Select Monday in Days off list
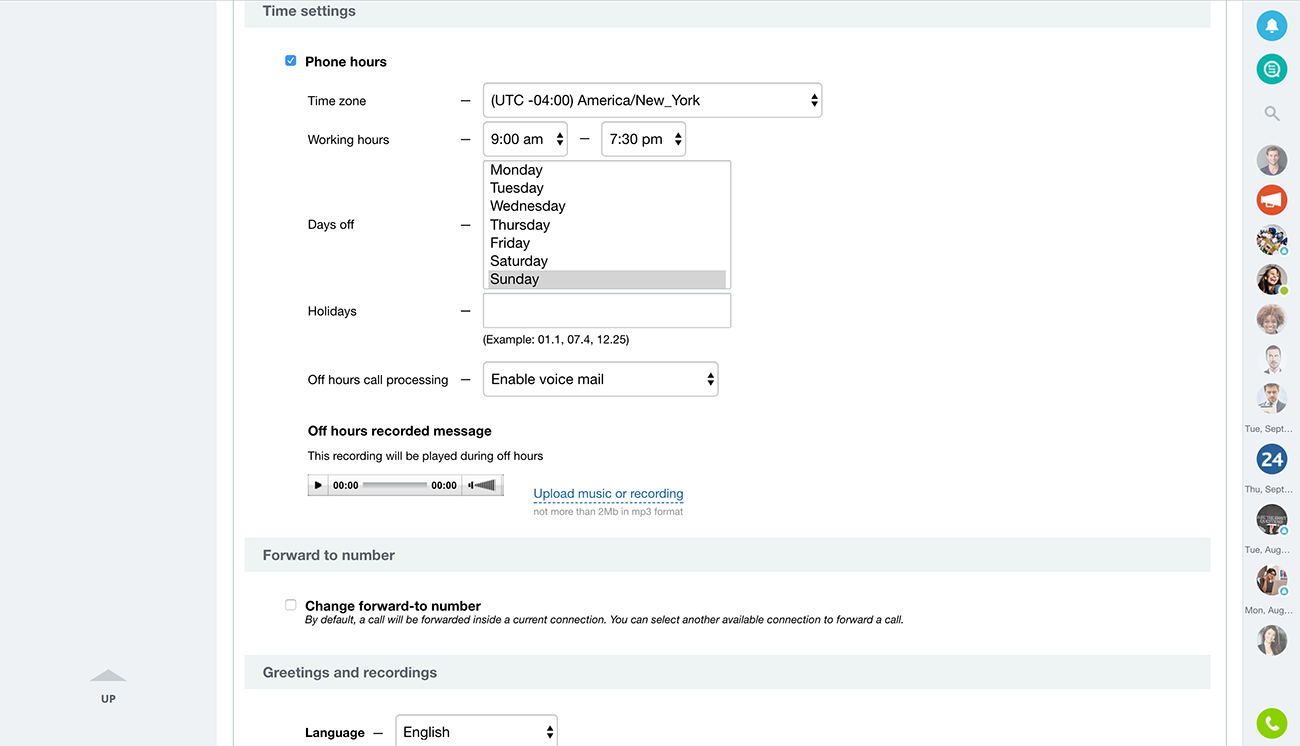Screen dimensions: 1300x746 (516, 170)
